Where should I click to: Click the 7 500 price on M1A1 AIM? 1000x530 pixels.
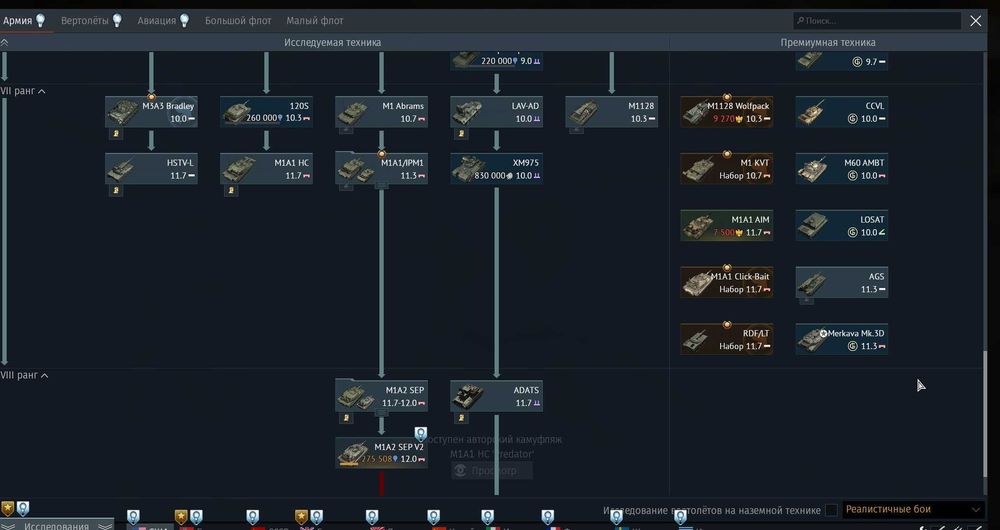724,233
